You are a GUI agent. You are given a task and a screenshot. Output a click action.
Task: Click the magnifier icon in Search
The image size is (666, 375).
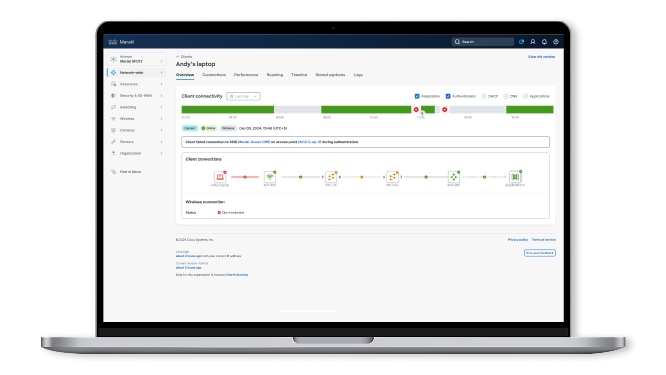(457, 42)
